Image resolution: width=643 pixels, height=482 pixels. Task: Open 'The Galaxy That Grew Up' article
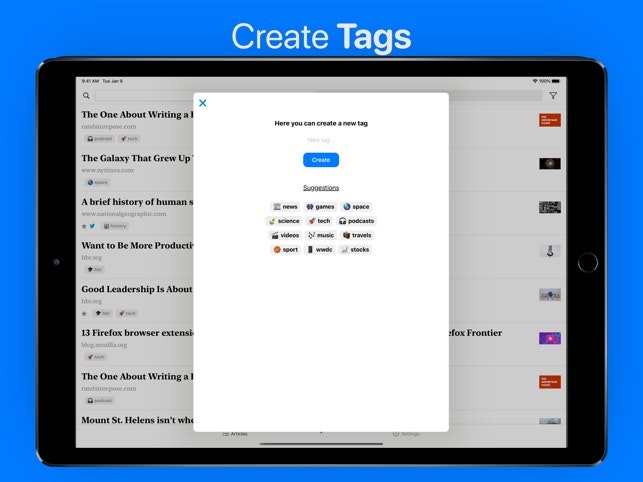point(137,158)
